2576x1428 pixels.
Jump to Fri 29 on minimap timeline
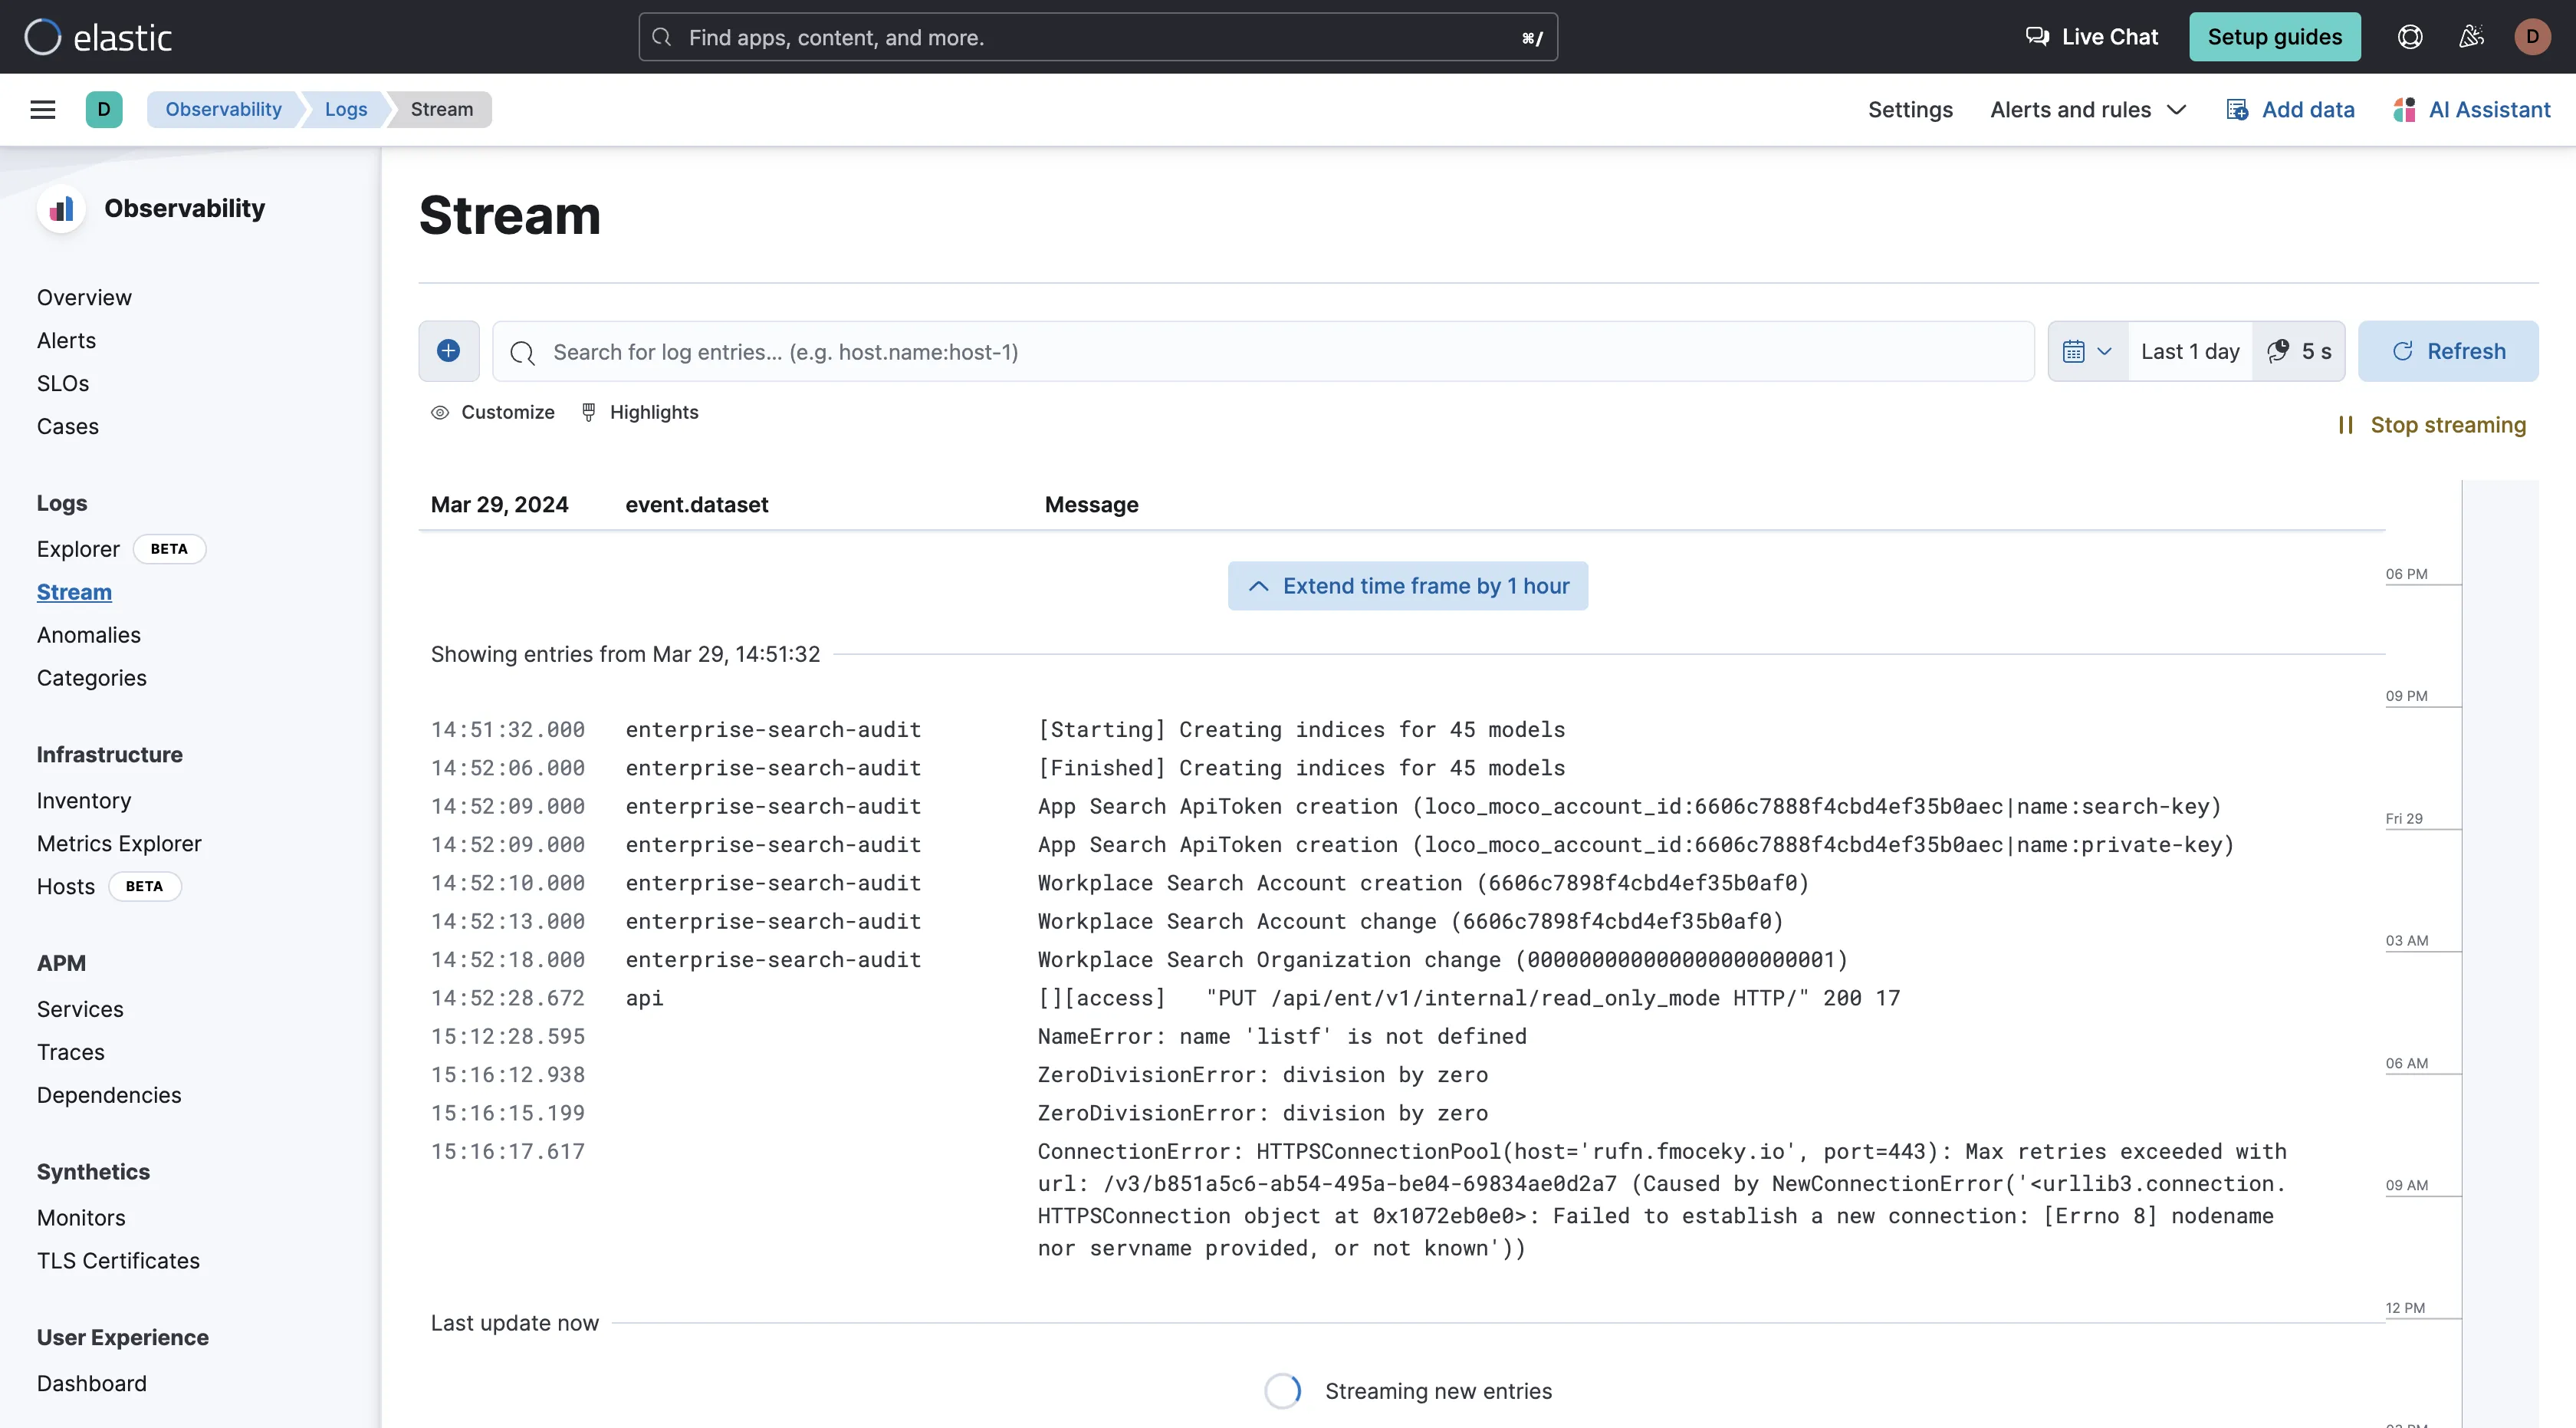2404,818
